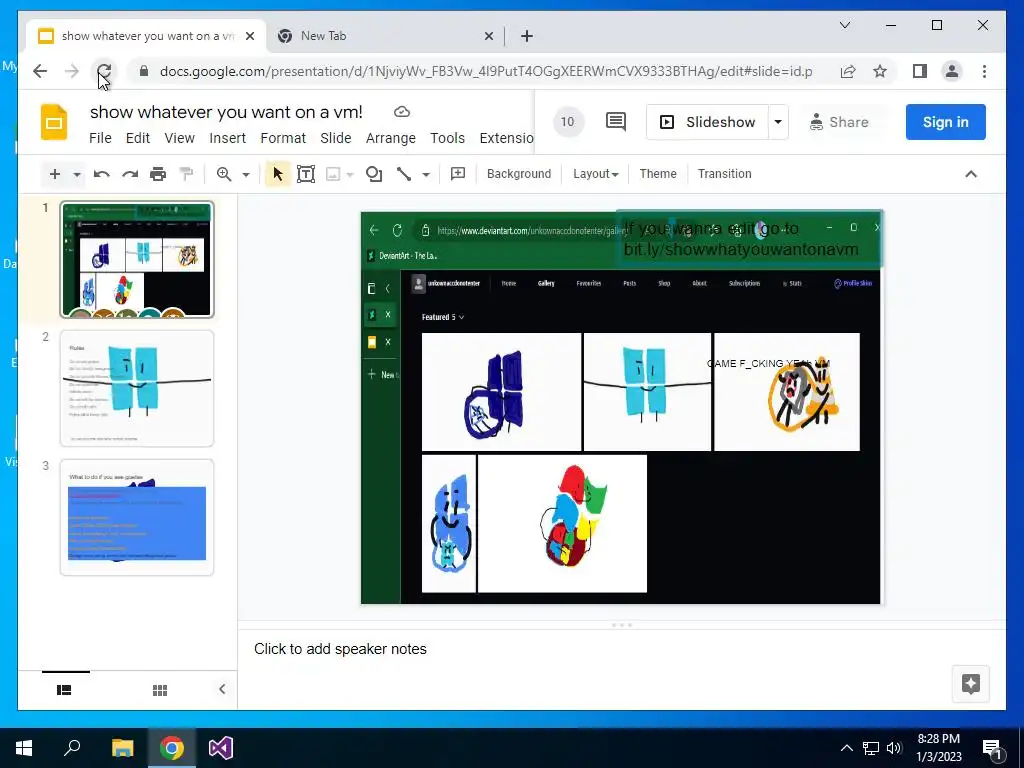This screenshot has height=768, width=1024.
Task: Select slide 2 thumbnail
Action: 137,388
